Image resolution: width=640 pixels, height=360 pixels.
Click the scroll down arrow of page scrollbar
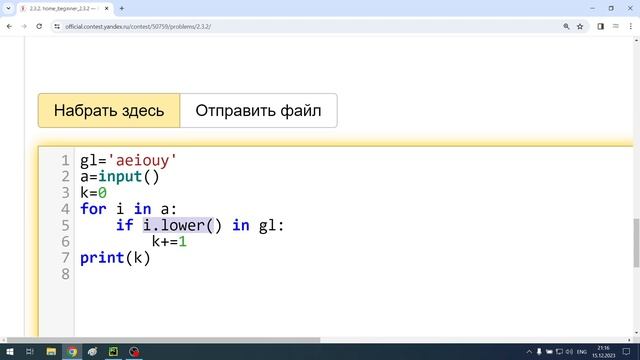(x=636, y=333)
